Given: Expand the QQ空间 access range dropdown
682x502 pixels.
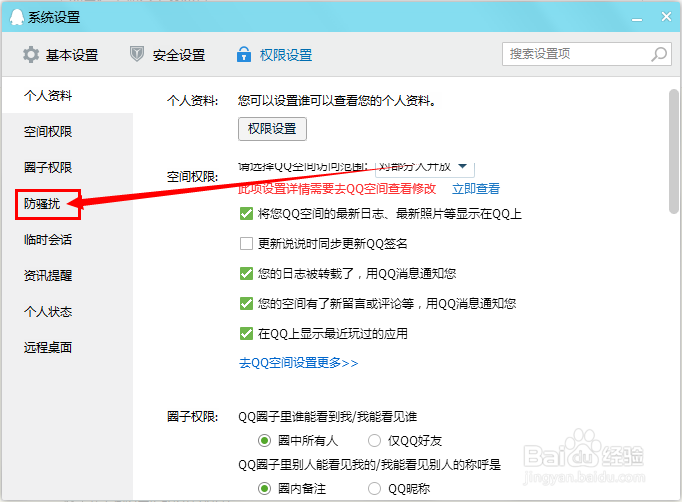Looking at the screenshot, I should pos(425,167).
